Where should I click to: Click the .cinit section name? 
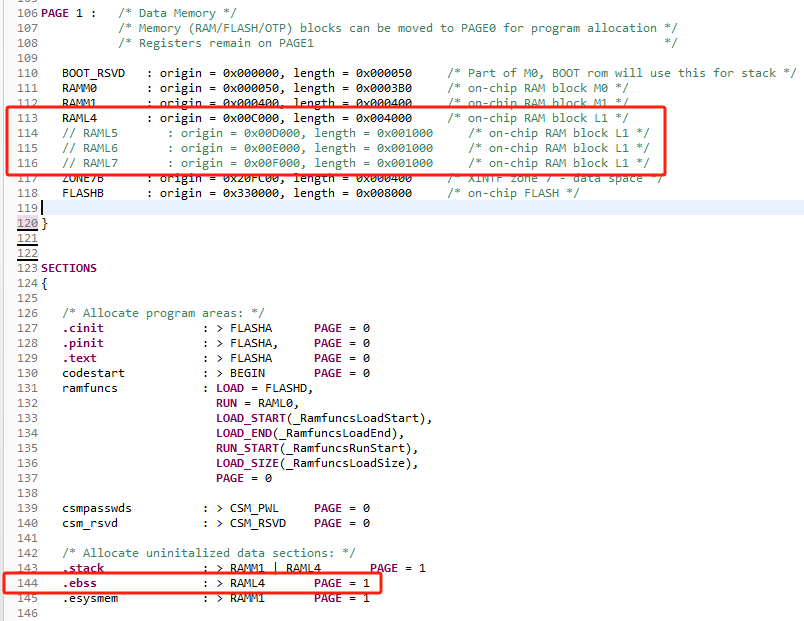coord(83,327)
